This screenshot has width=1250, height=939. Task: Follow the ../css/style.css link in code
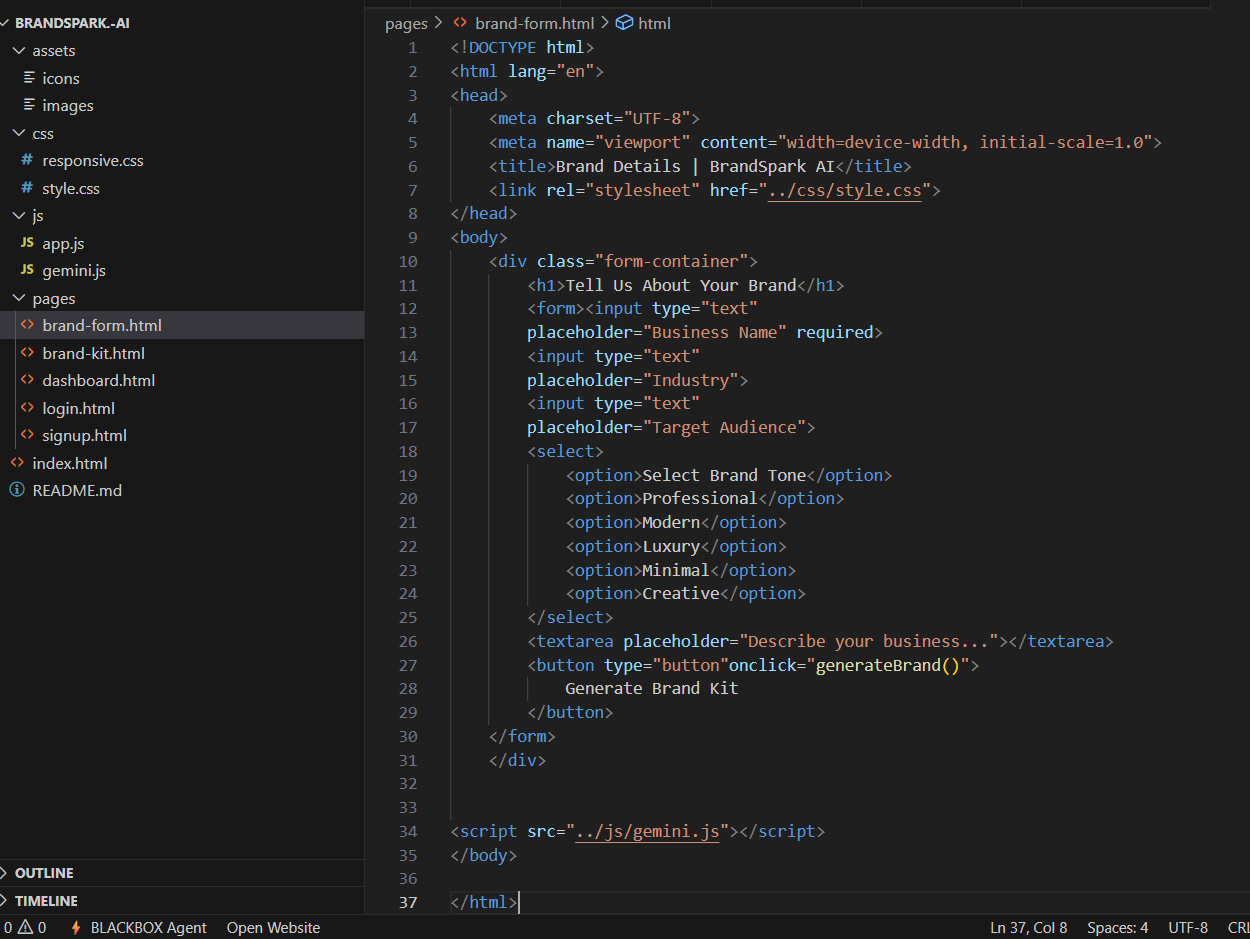coord(844,190)
